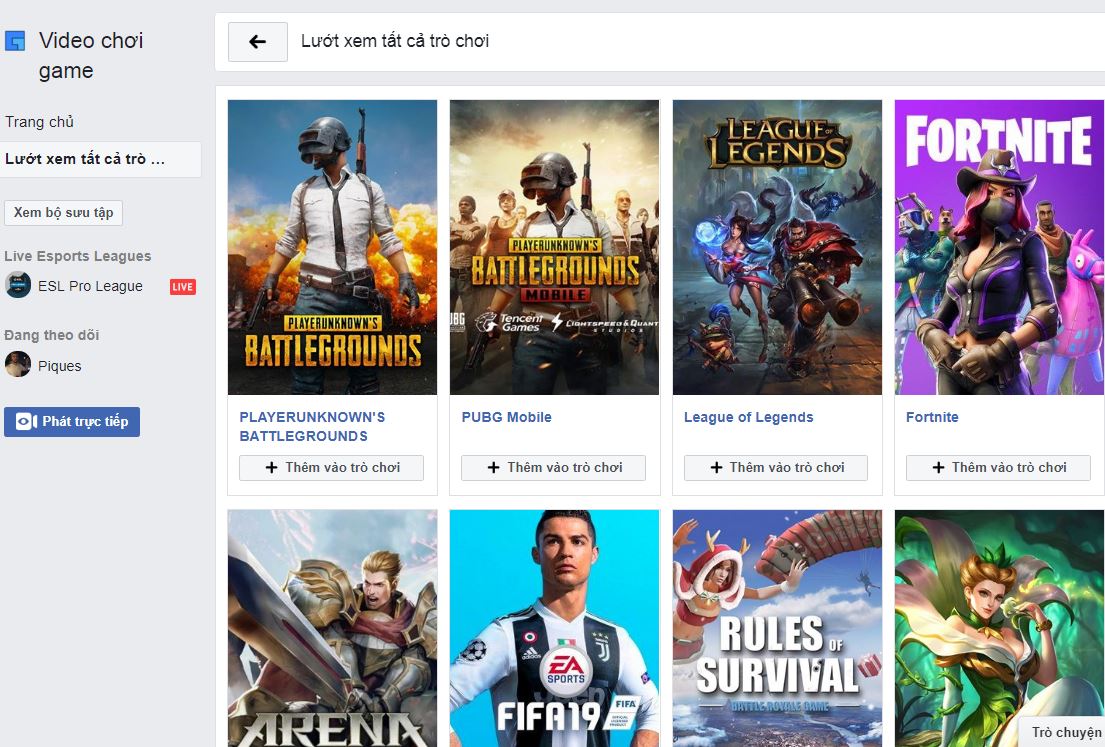Open the ESL Pro League avatar
1105x747 pixels.
18,285
